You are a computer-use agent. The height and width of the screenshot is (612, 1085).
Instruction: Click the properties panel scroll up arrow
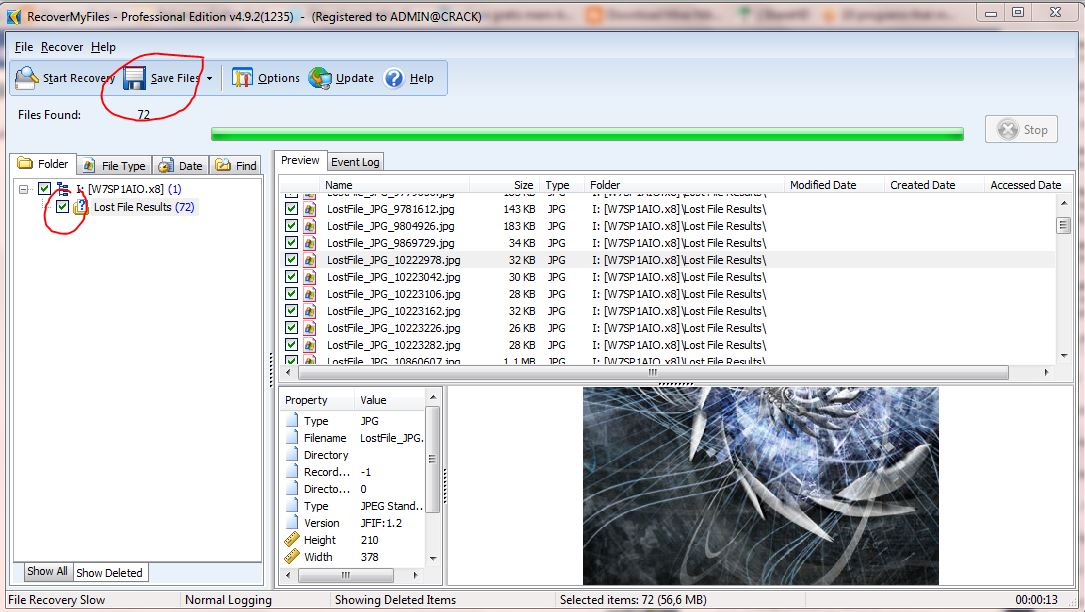tap(433, 397)
